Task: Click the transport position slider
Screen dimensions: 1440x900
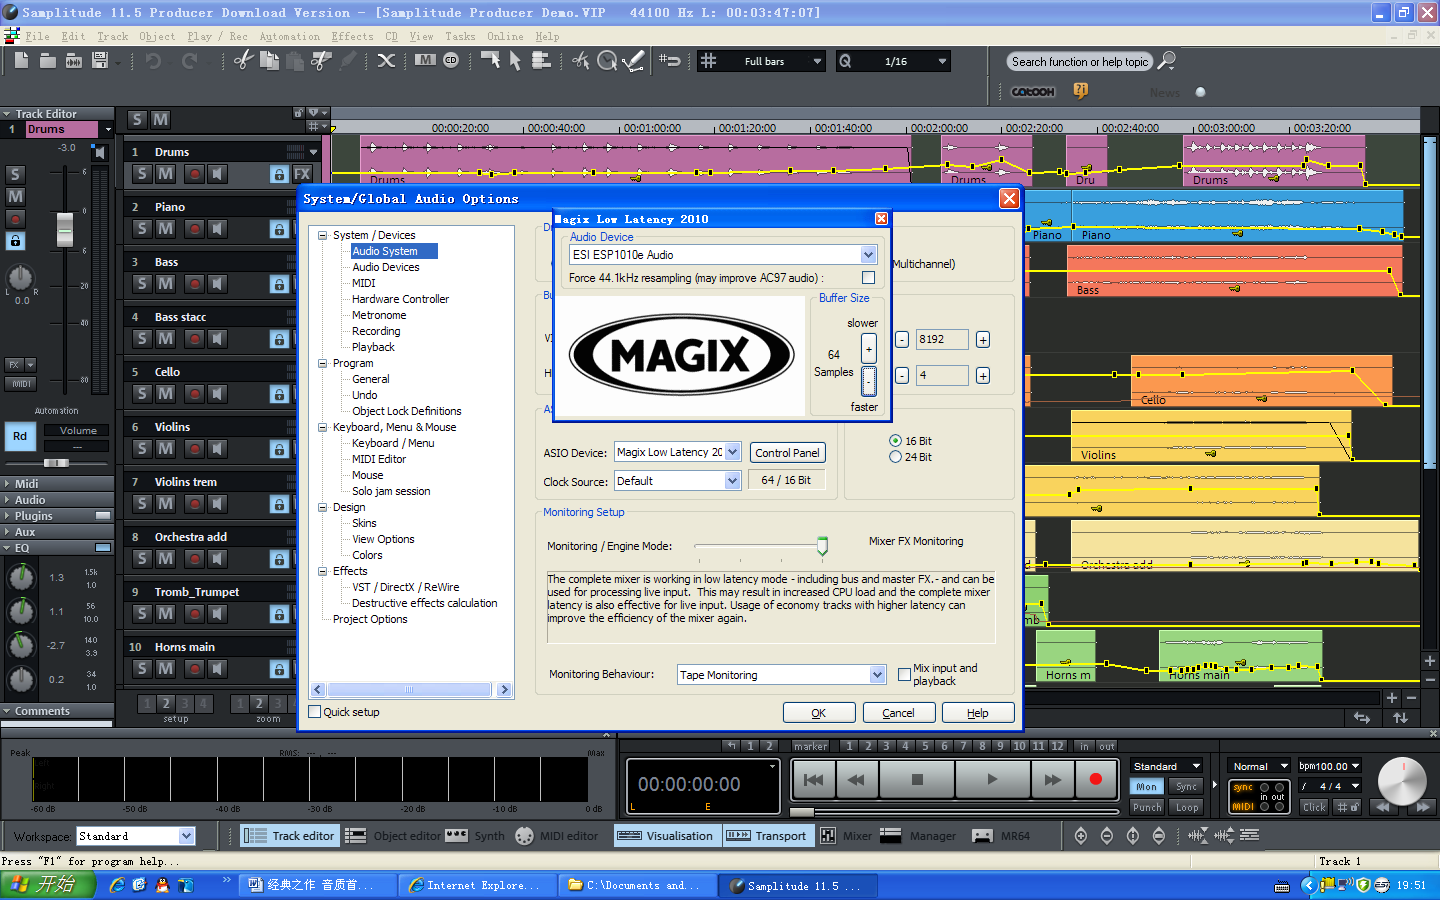Action: tap(802, 811)
